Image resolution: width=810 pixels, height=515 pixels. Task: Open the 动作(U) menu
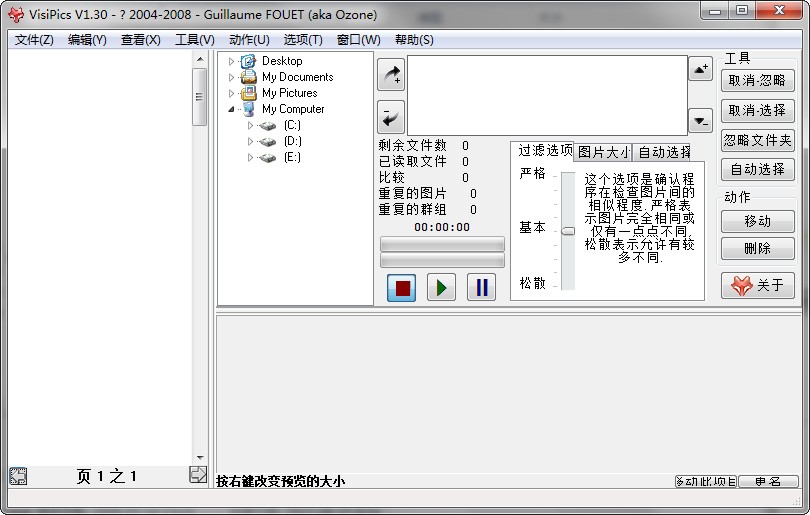pyautogui.click(x=249, y=40)
